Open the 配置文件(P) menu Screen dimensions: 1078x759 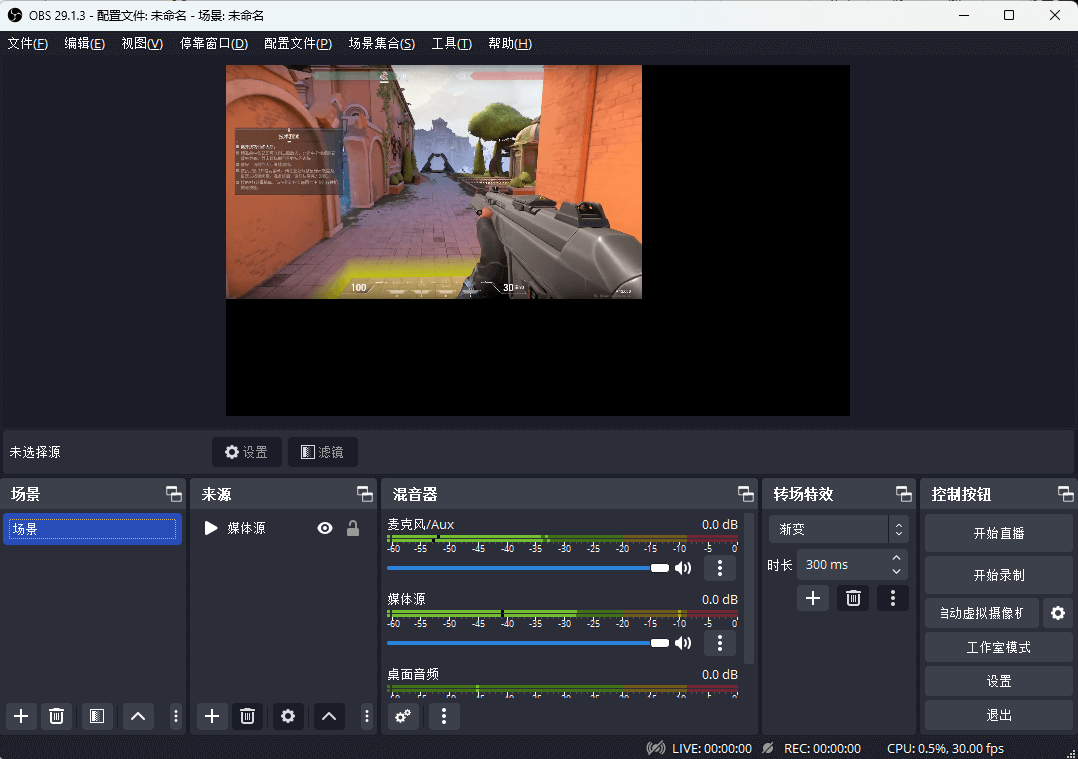tap(298, 43)
